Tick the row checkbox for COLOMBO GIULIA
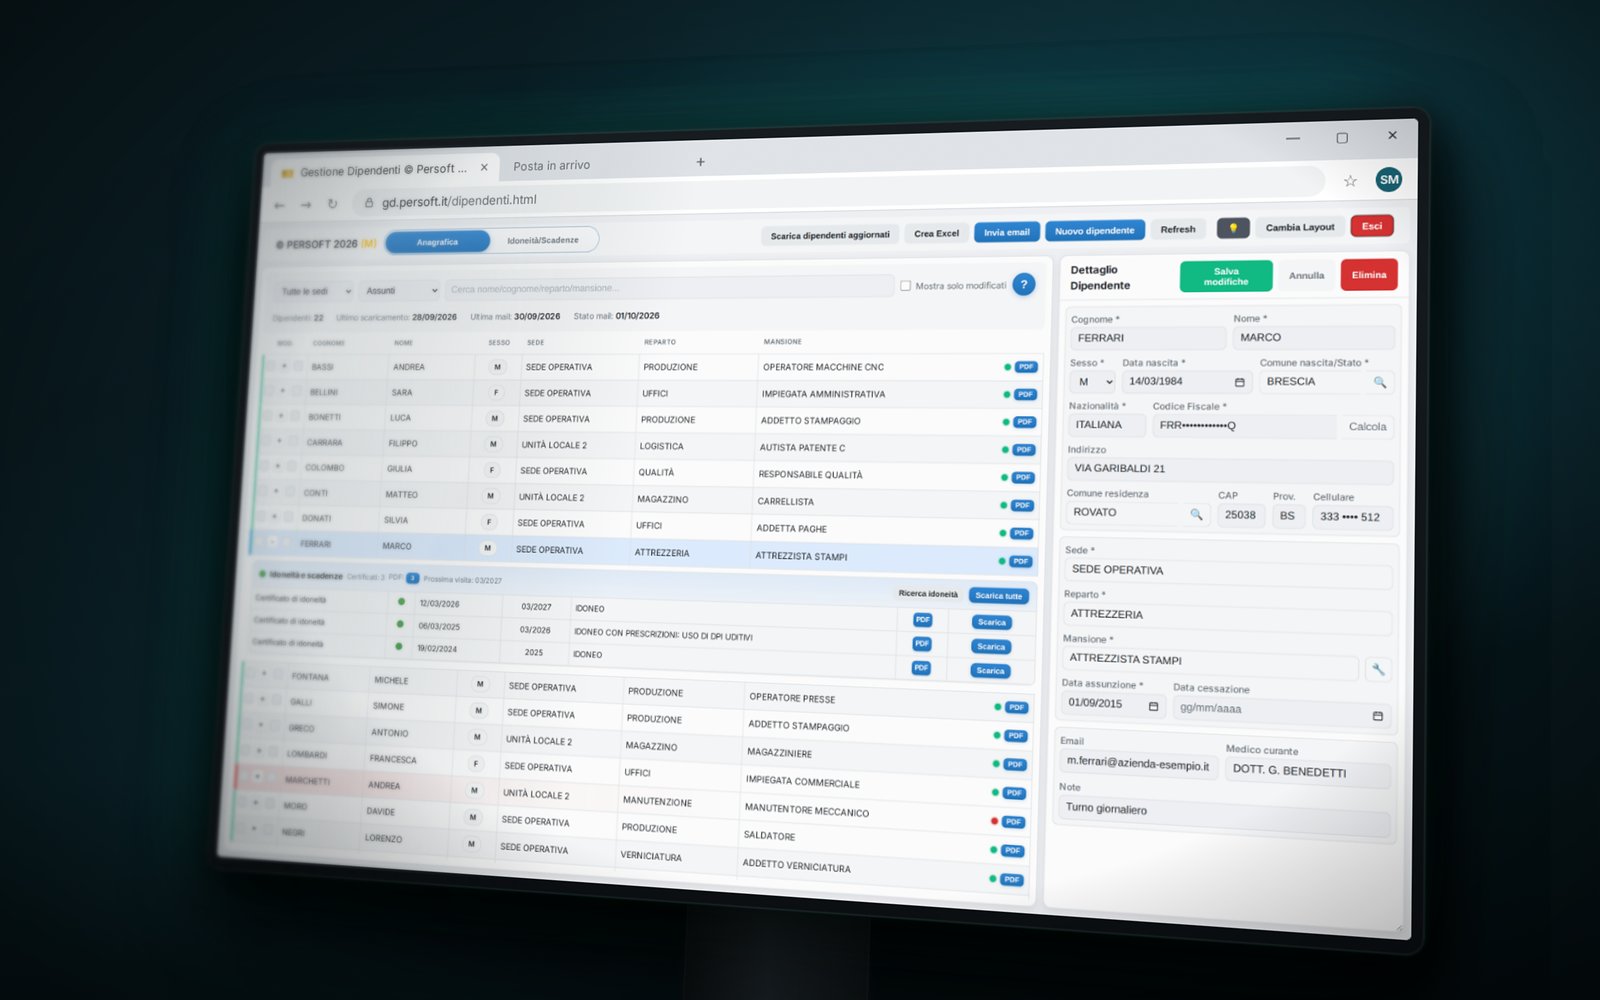The height and width of the screenshot is (1000, 1600). click(292, 467)
